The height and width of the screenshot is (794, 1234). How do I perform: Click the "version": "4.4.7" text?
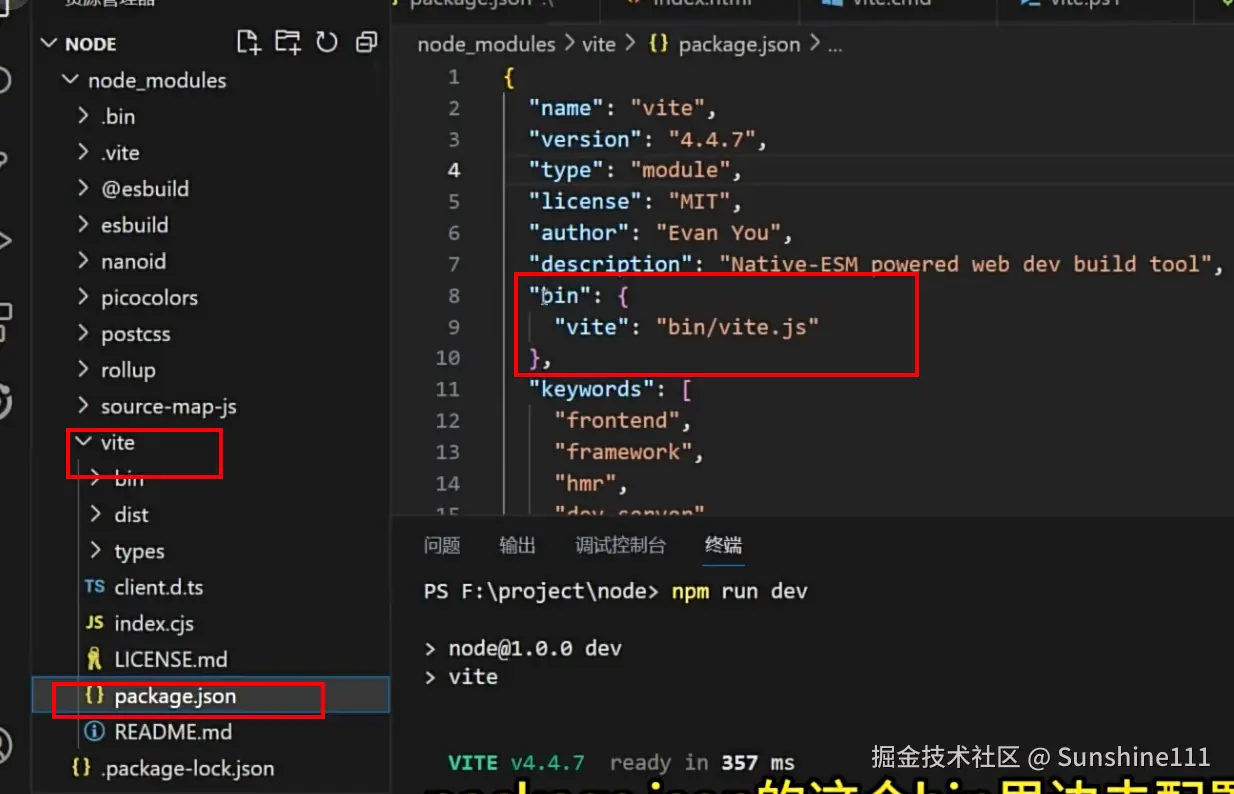[648, 139]
